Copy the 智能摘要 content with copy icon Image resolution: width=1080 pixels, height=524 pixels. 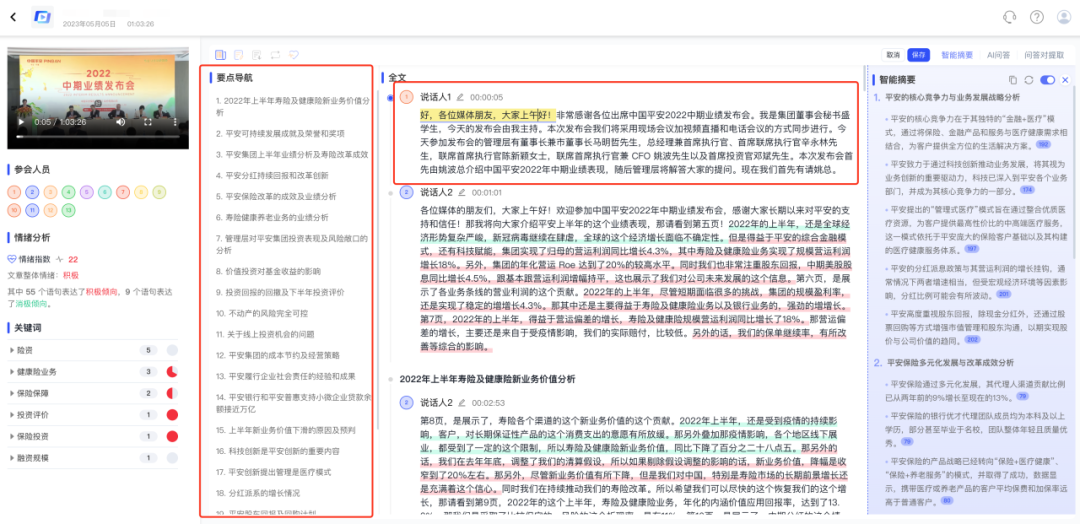coord(1012,80)
